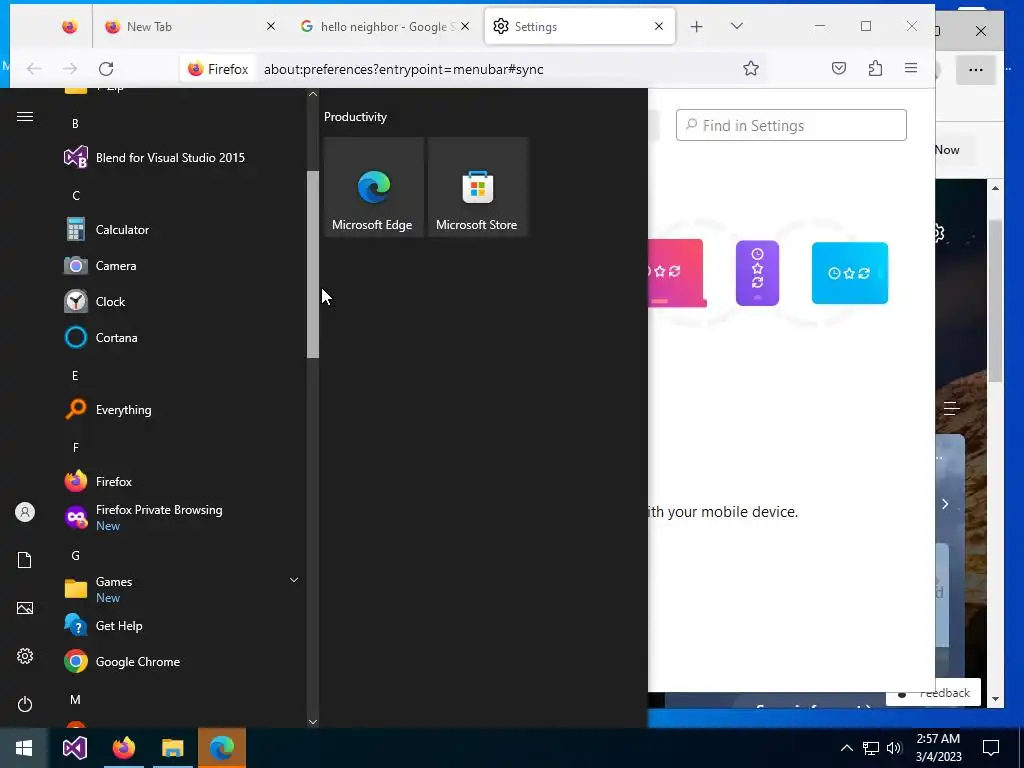Viewport: 1024px width, 768px height.
Task: Open page settings gear in Edge window
Action: (940, 232)
